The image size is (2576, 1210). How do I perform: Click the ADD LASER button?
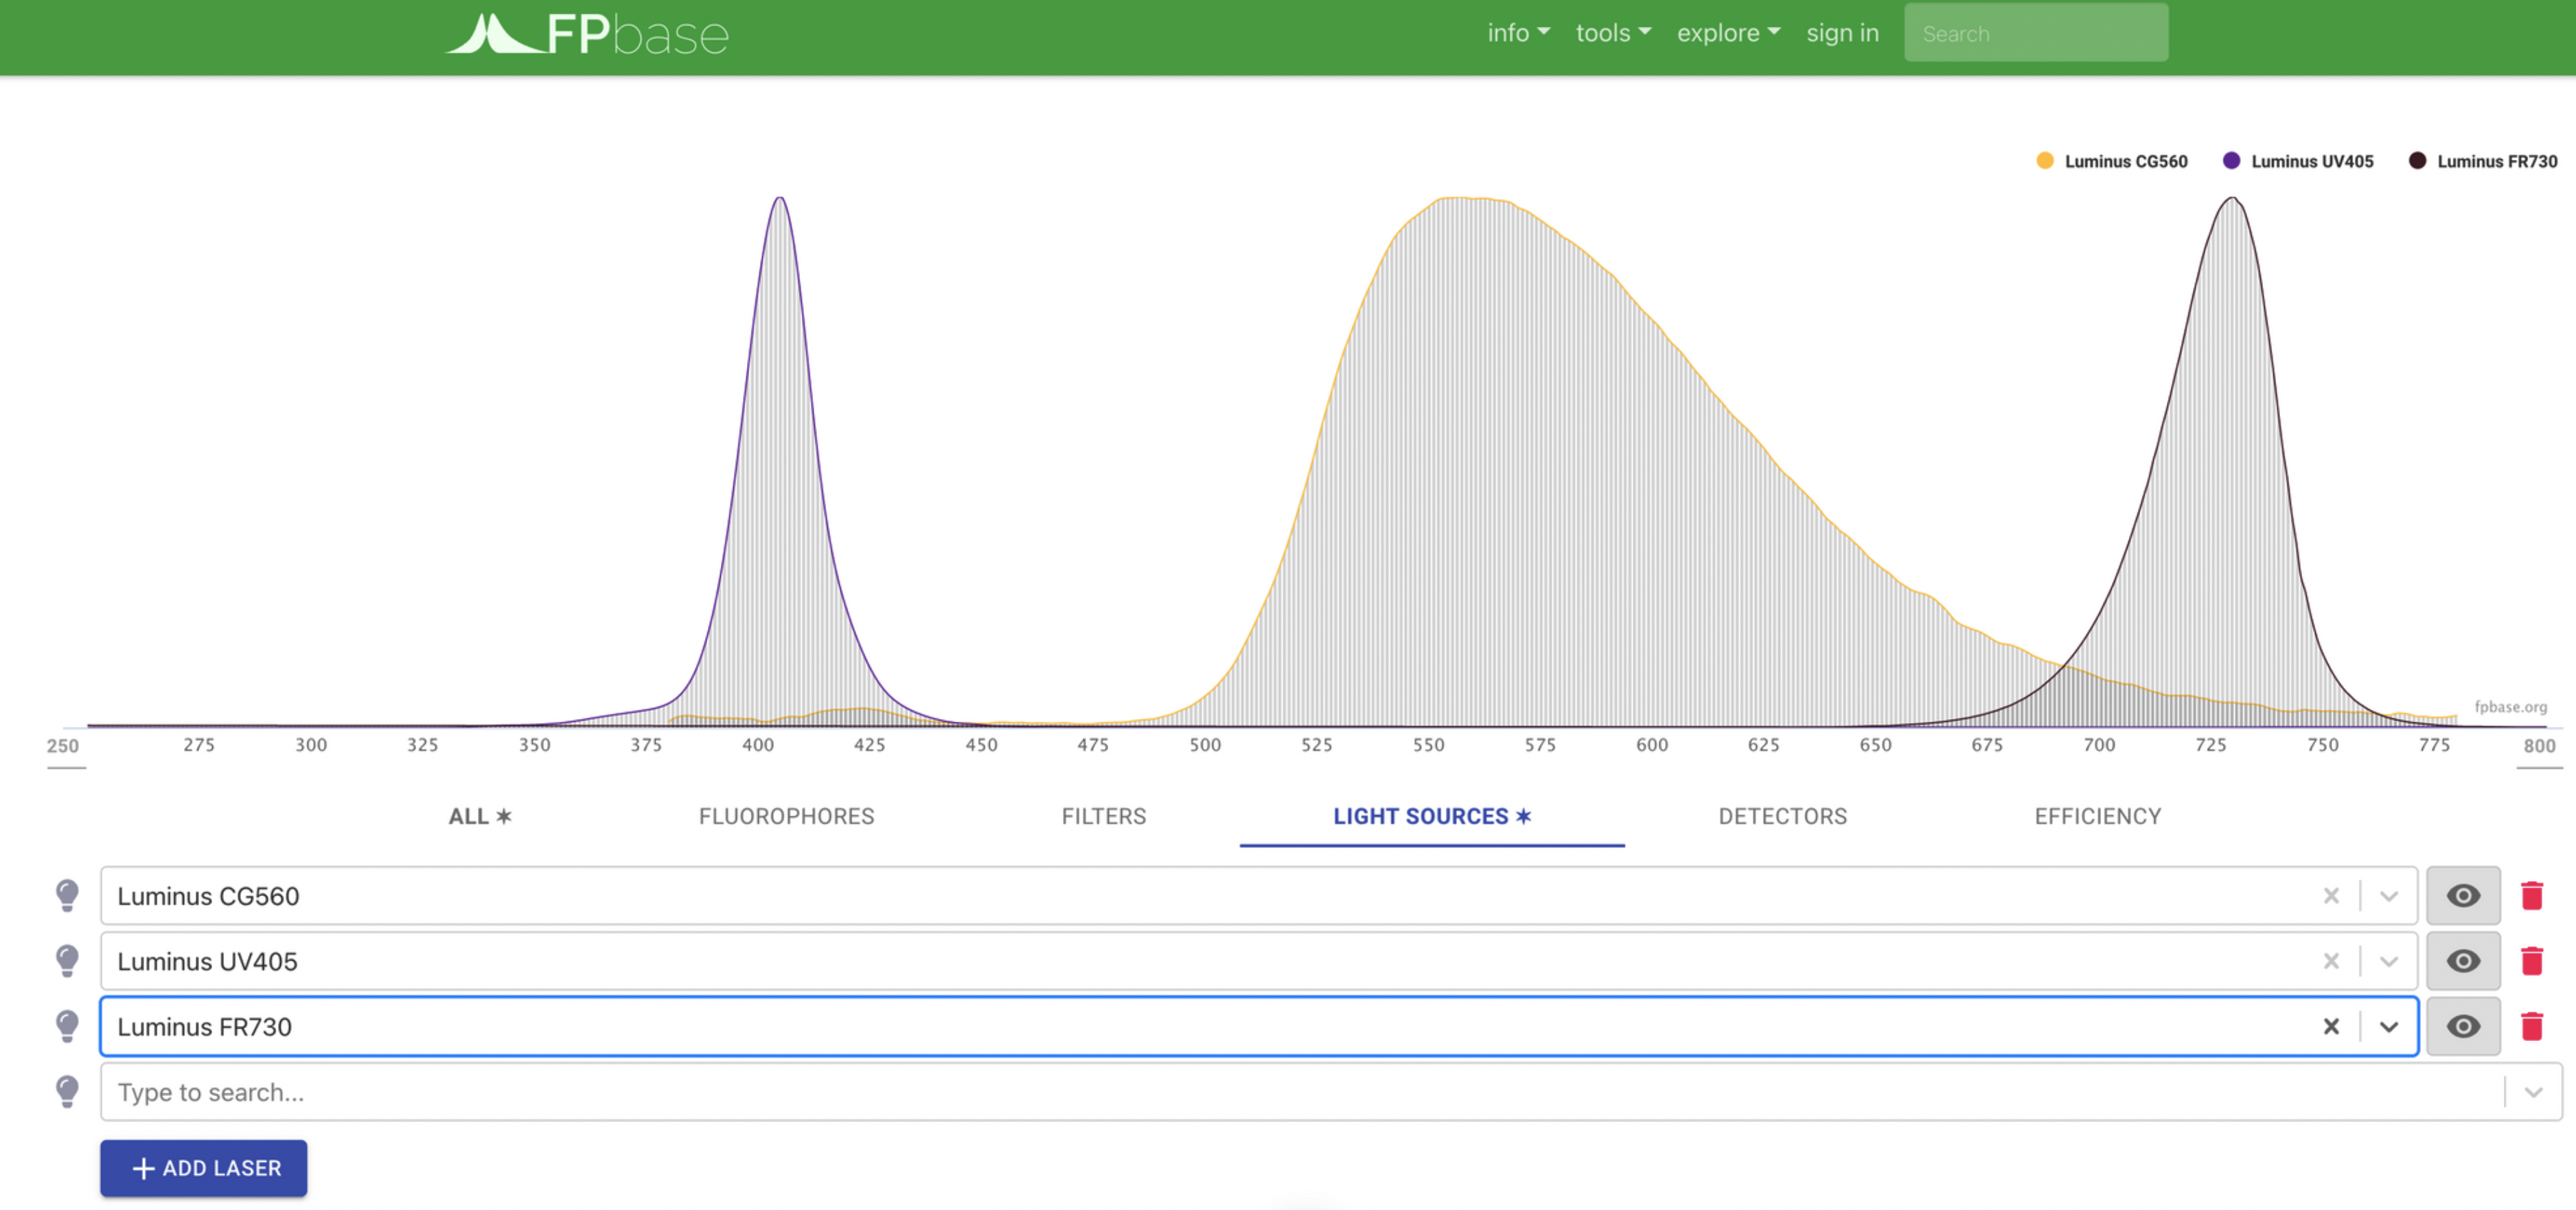click(203, 1167)
